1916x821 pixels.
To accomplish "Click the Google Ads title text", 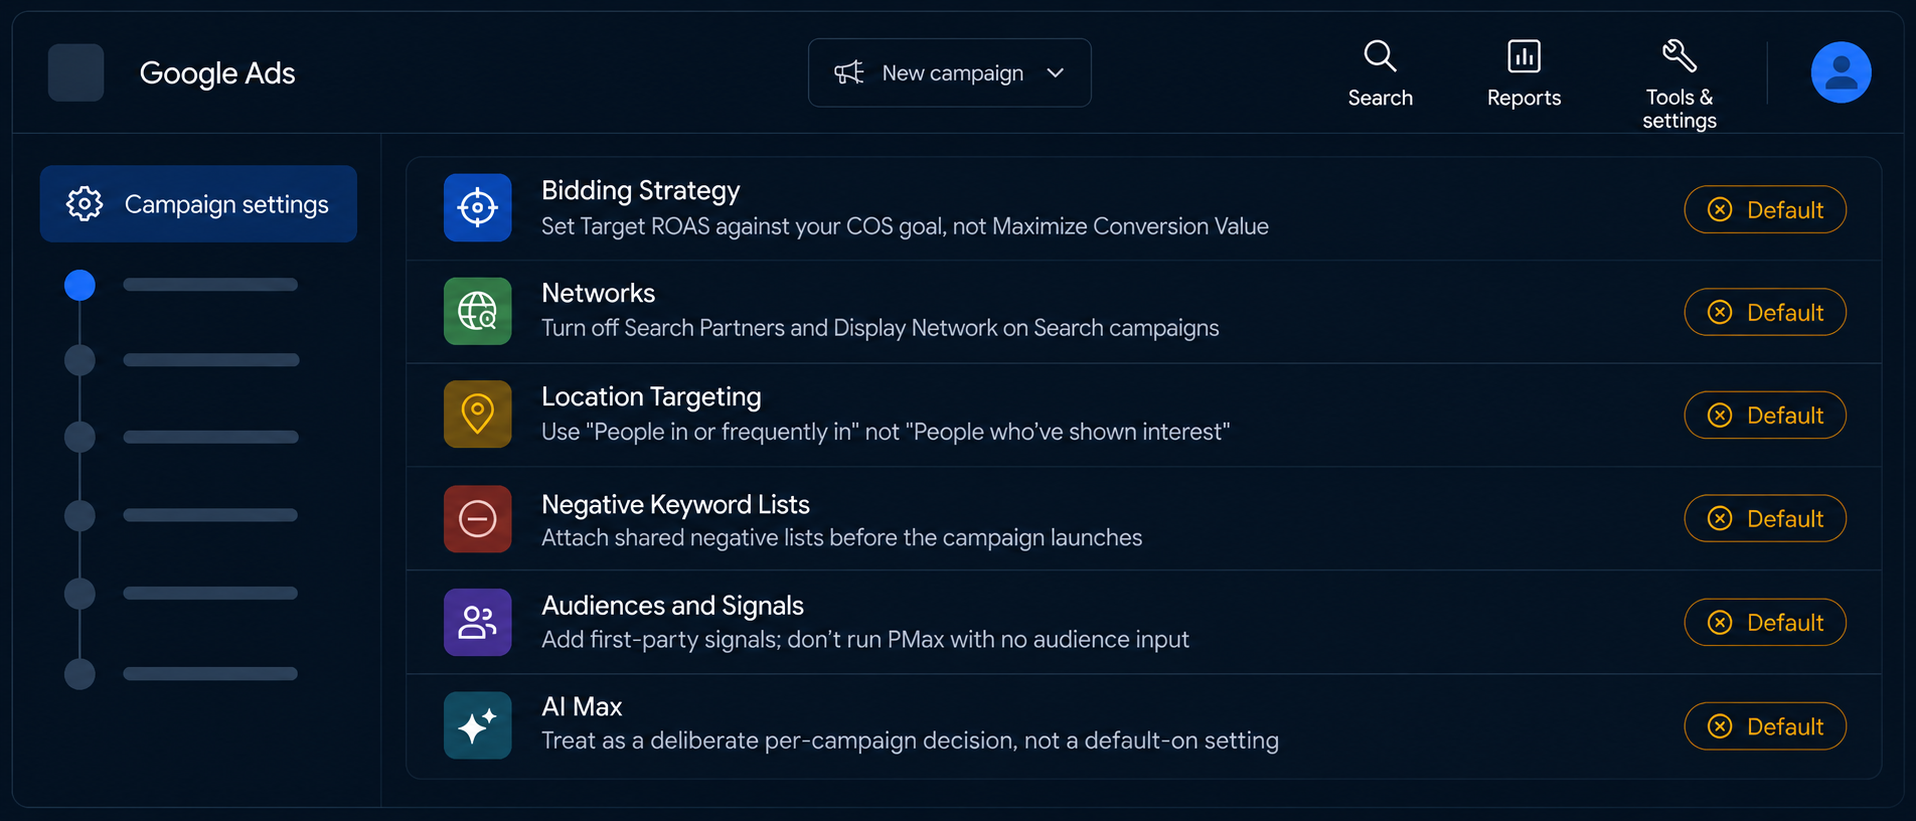I will tap(217, 73).
